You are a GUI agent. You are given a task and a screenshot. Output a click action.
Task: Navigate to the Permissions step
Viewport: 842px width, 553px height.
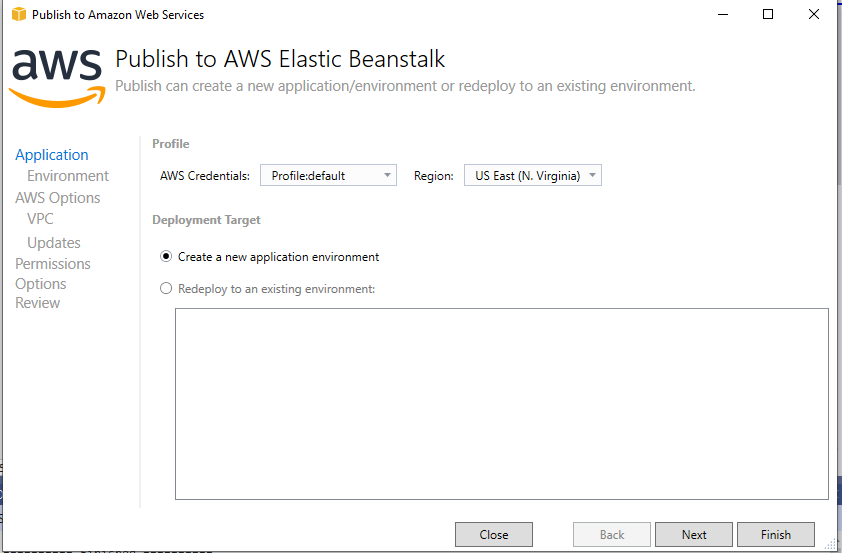53,264
